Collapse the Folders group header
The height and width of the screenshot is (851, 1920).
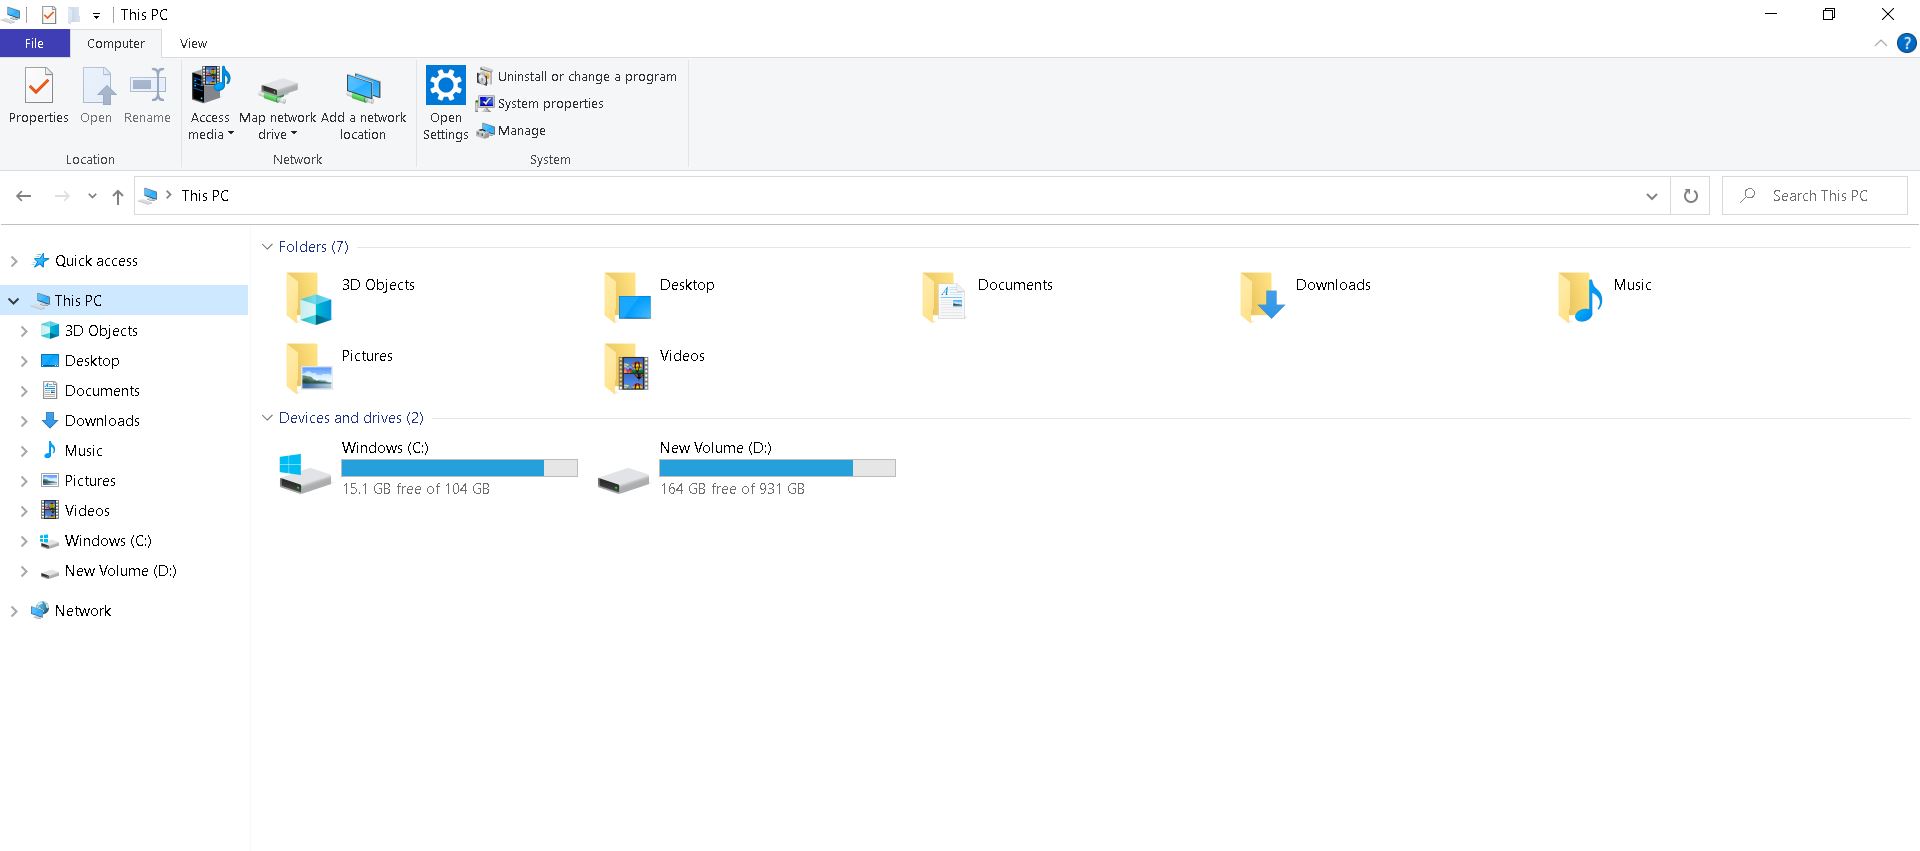click(x=267, y=247)
